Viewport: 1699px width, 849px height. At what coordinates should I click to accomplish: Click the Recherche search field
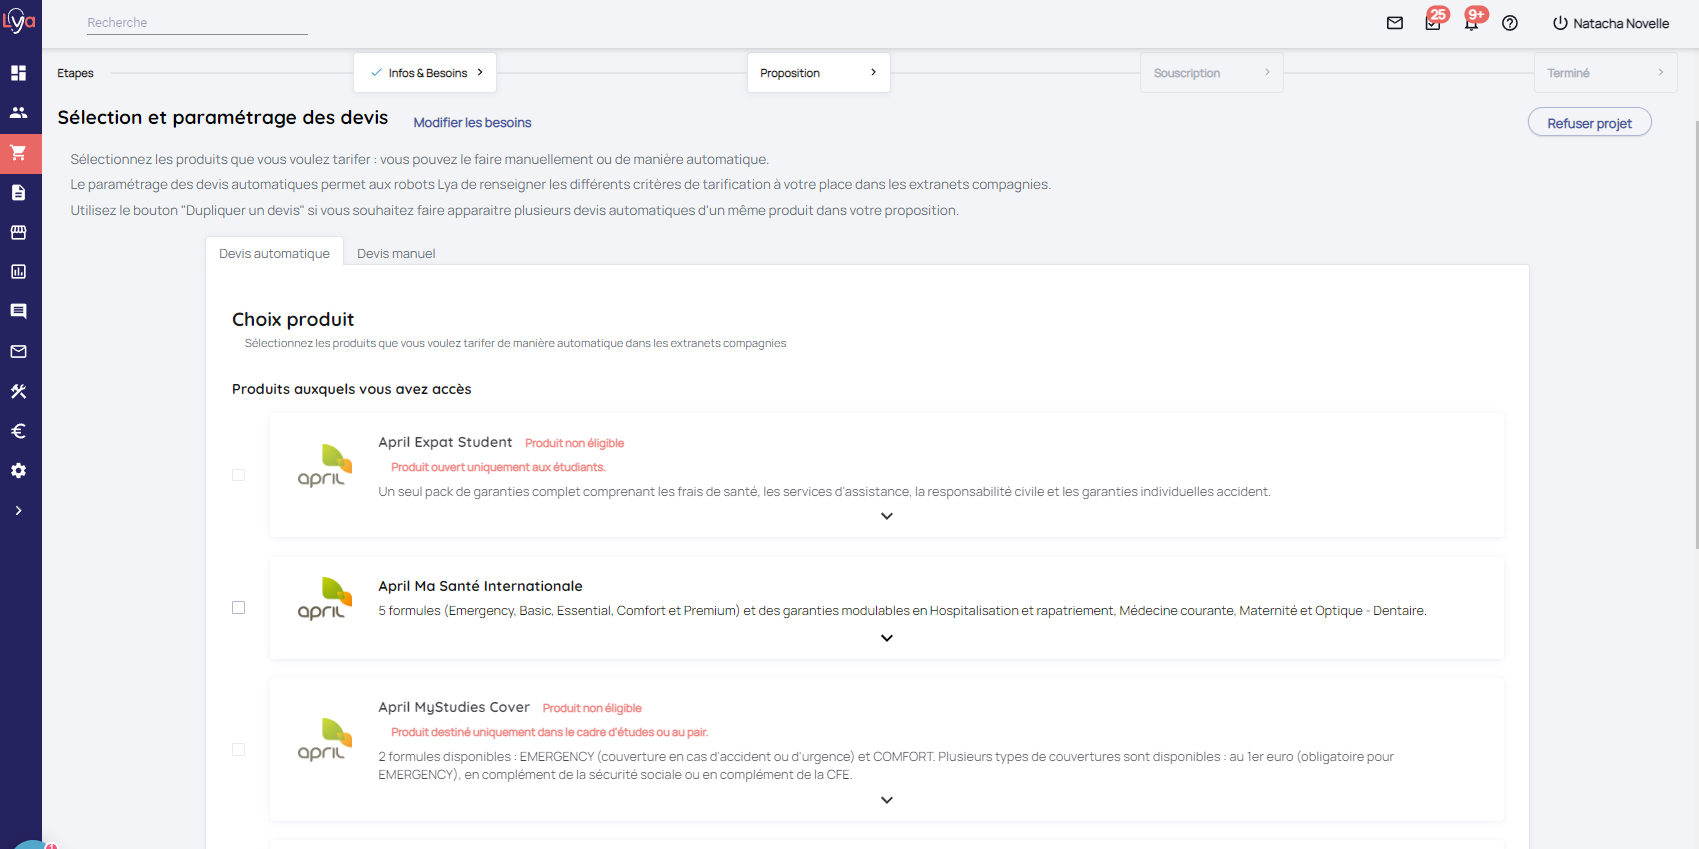tap(197, 23)
